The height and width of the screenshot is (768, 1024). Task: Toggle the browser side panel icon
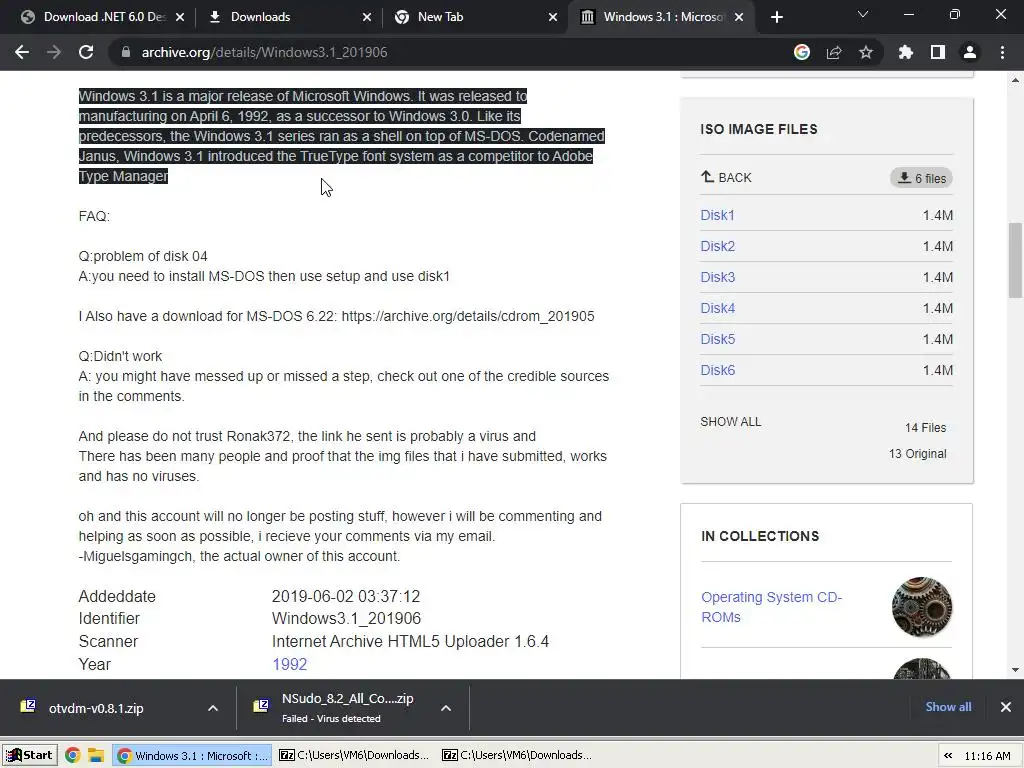[938, 52]
